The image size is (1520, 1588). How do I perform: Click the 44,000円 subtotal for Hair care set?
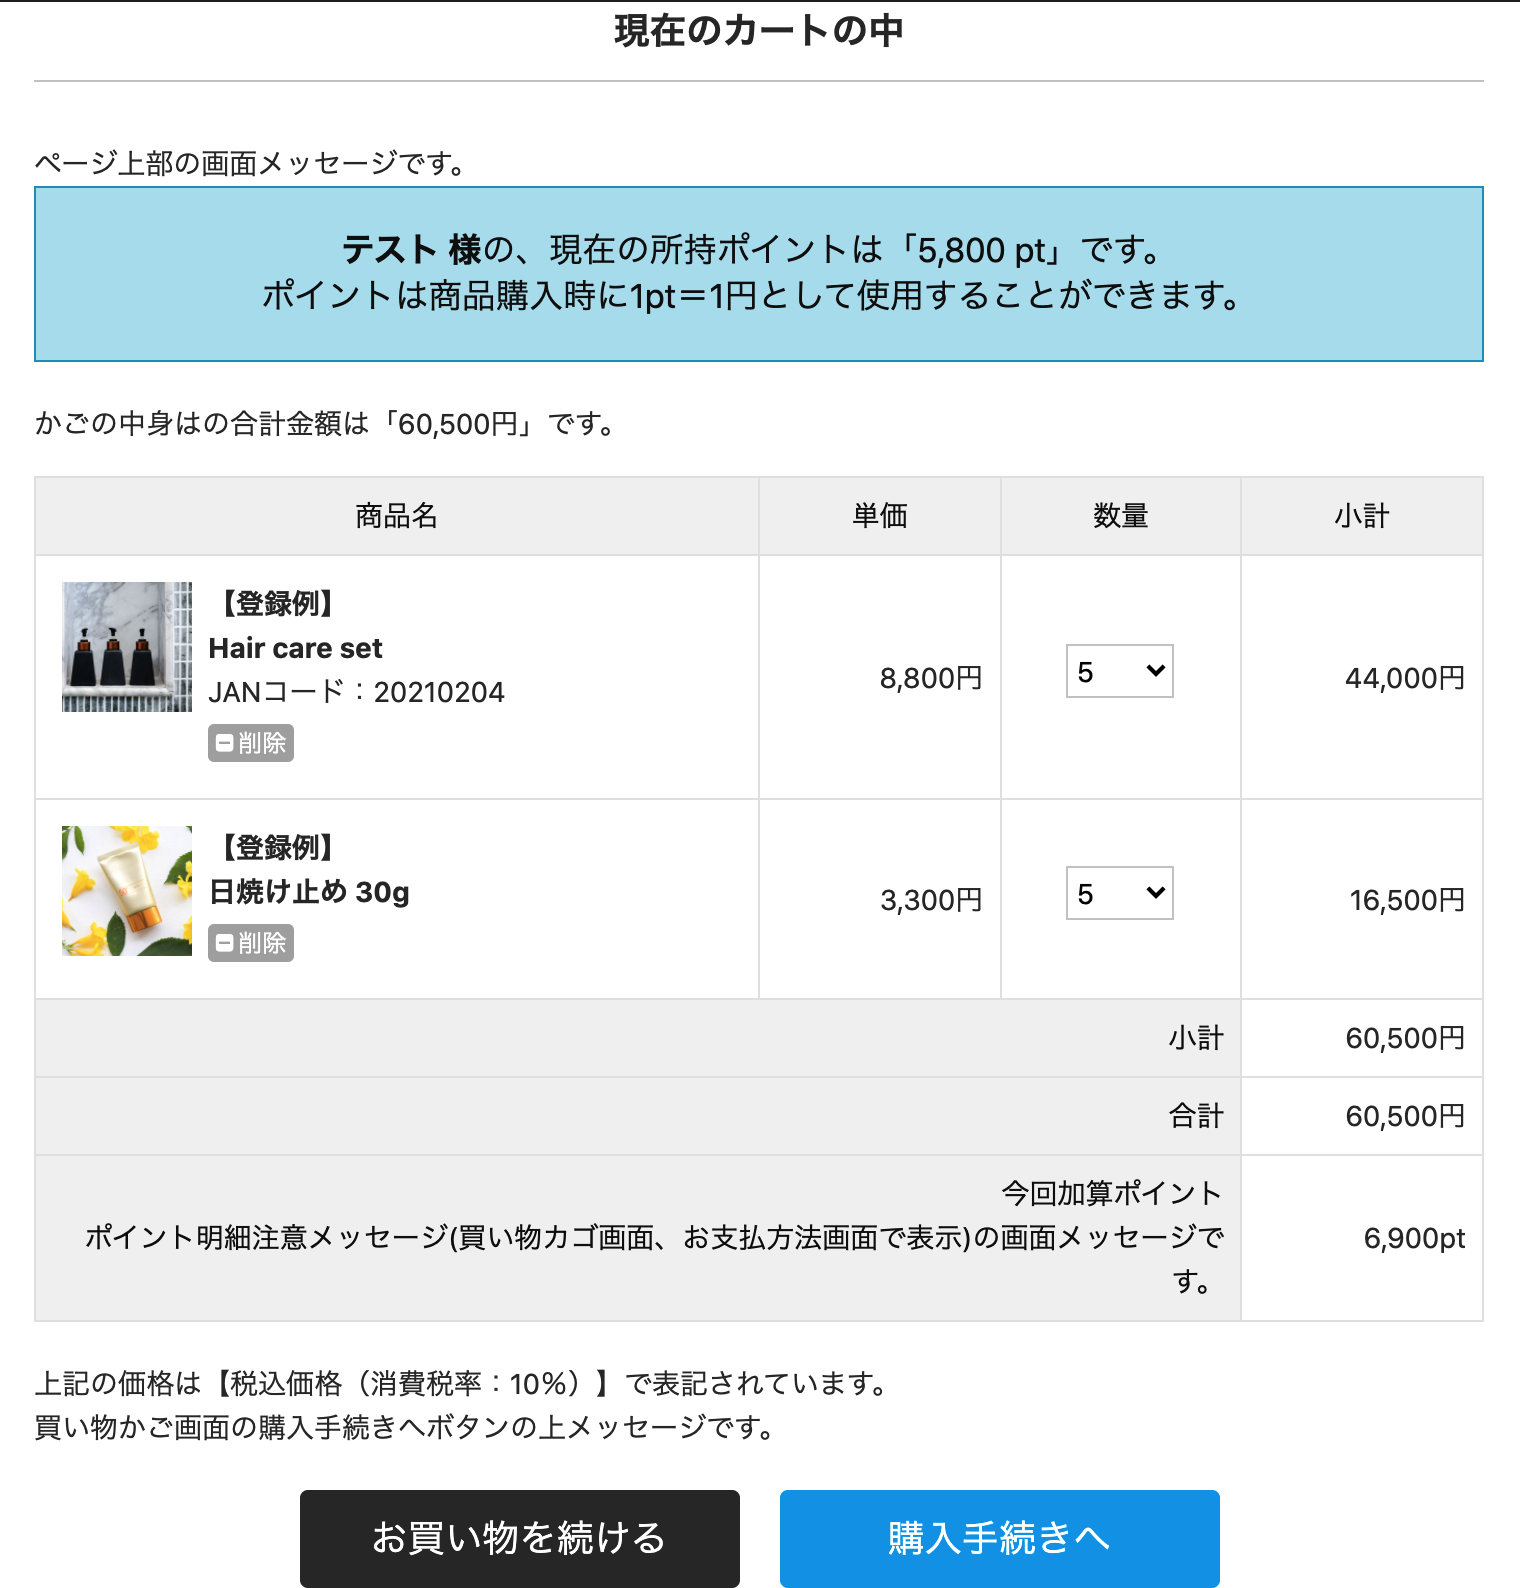click(x=1404, y=678)
